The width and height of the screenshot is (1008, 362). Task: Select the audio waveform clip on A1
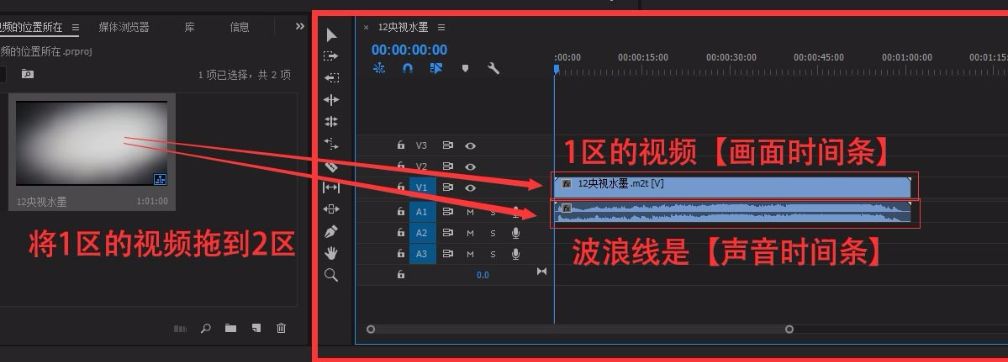point(733,212)
